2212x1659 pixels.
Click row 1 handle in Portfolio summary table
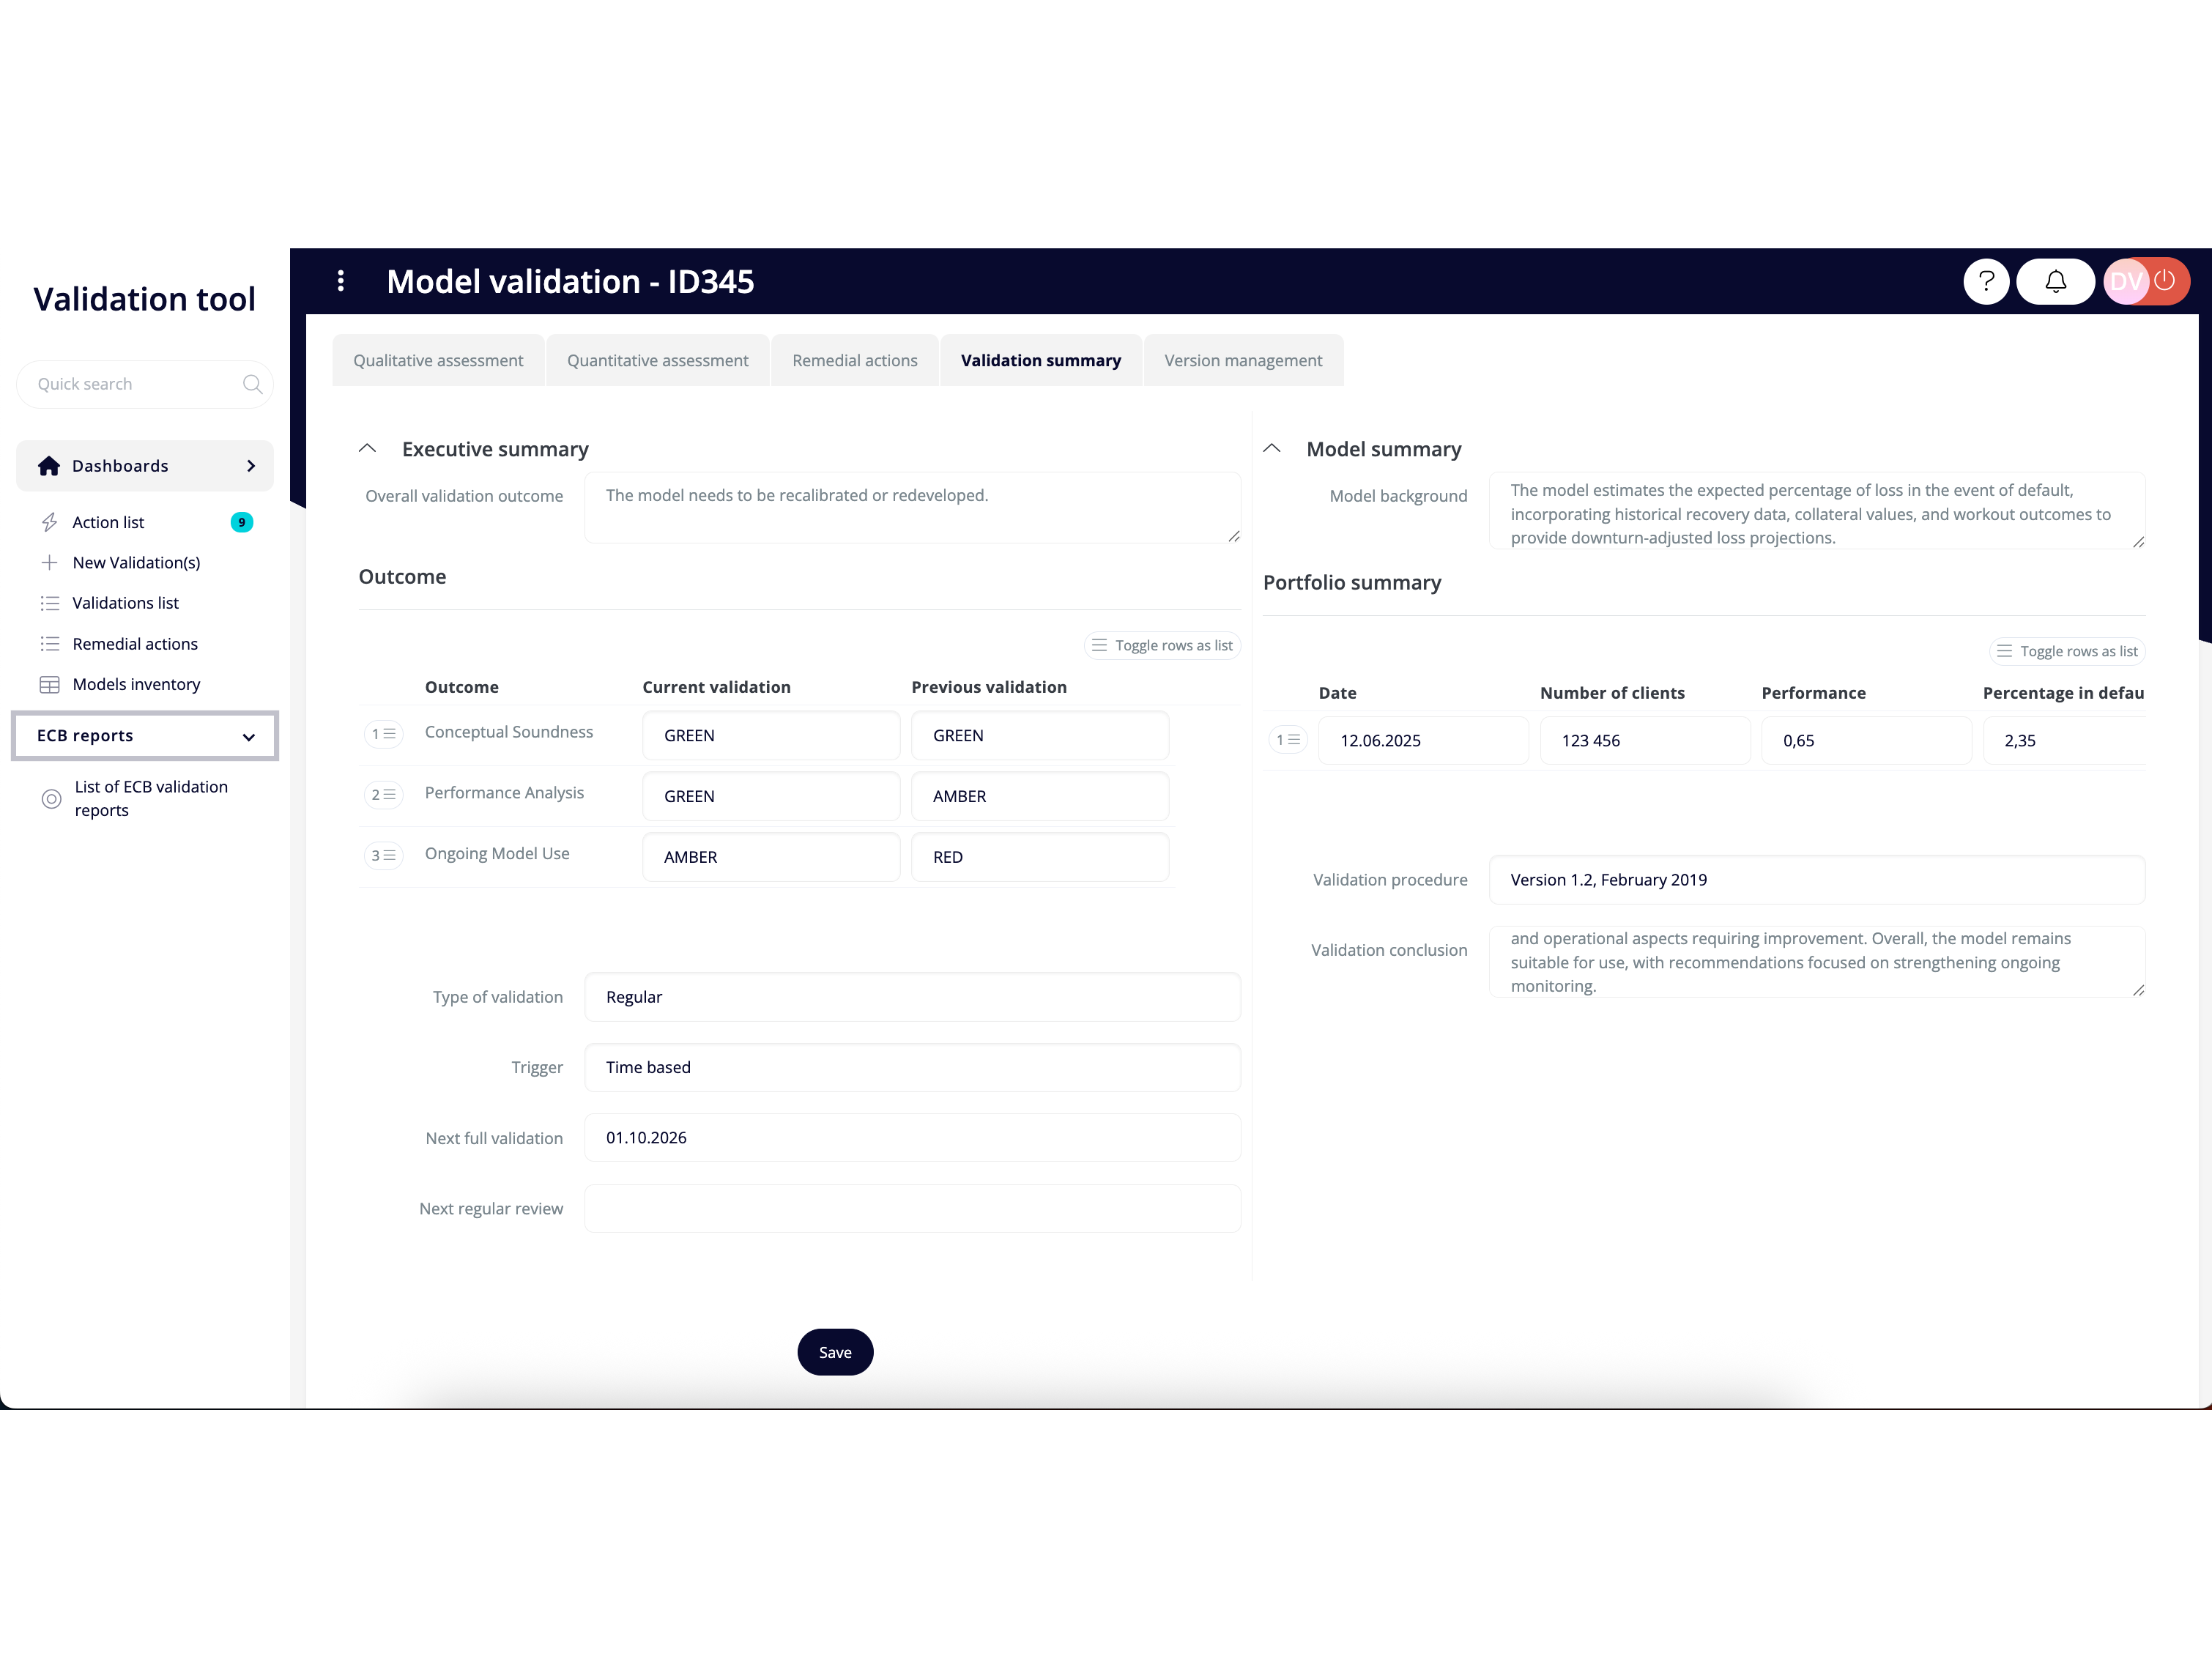click(1288, 740)
